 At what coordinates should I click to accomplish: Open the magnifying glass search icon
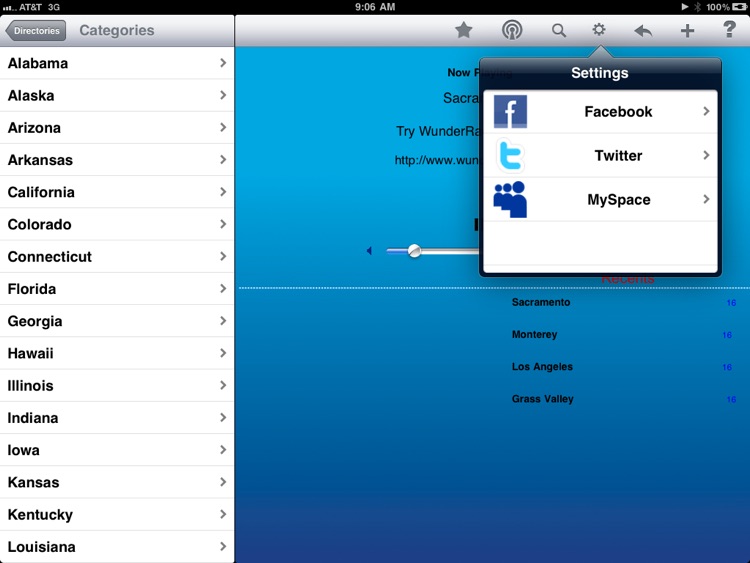[x=559, y=31]
